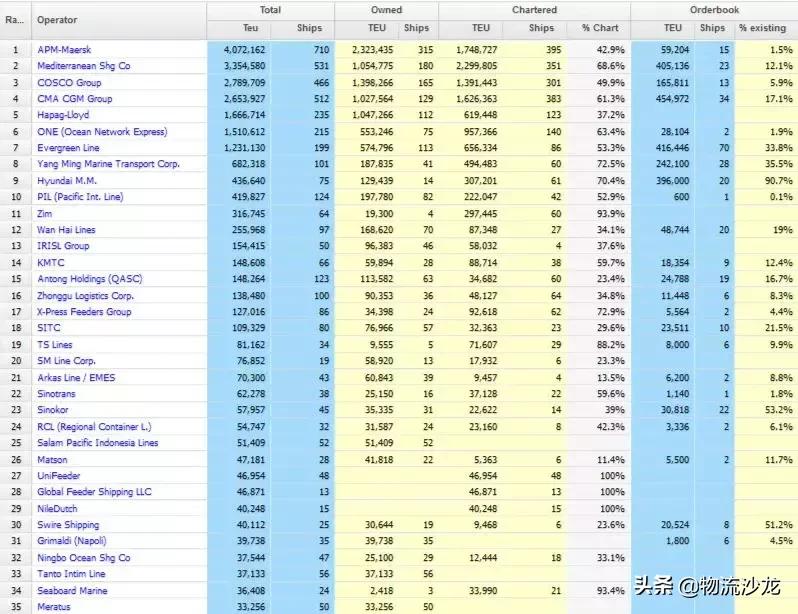Open the Seaboard Marine link

point(72,591)
